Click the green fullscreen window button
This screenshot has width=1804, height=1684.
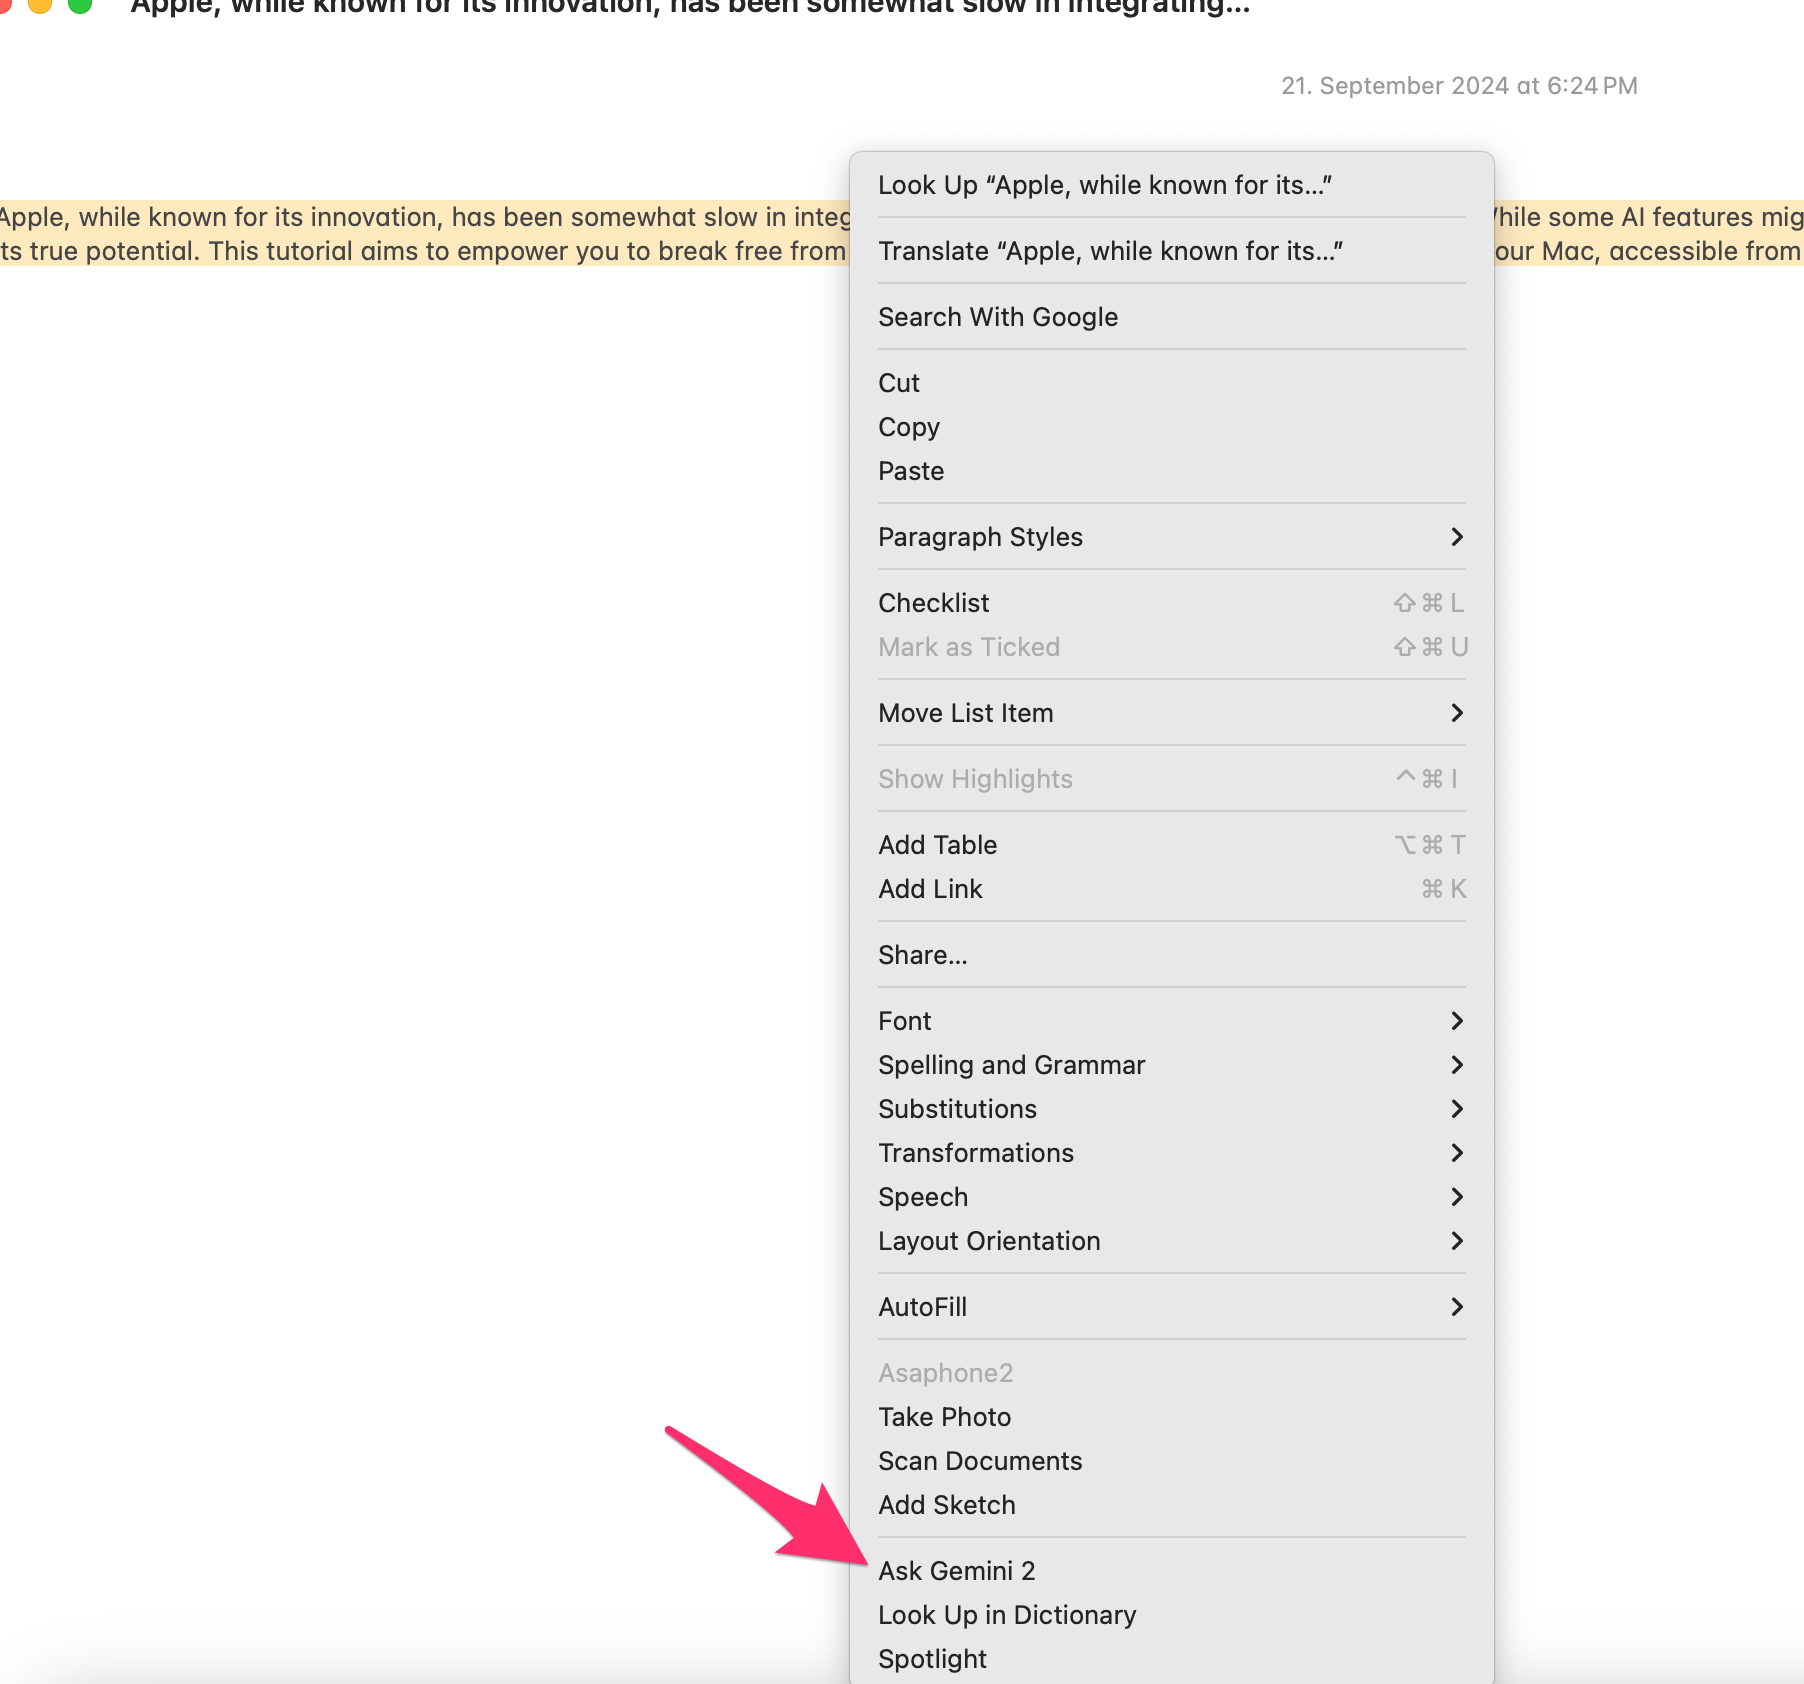80,4
